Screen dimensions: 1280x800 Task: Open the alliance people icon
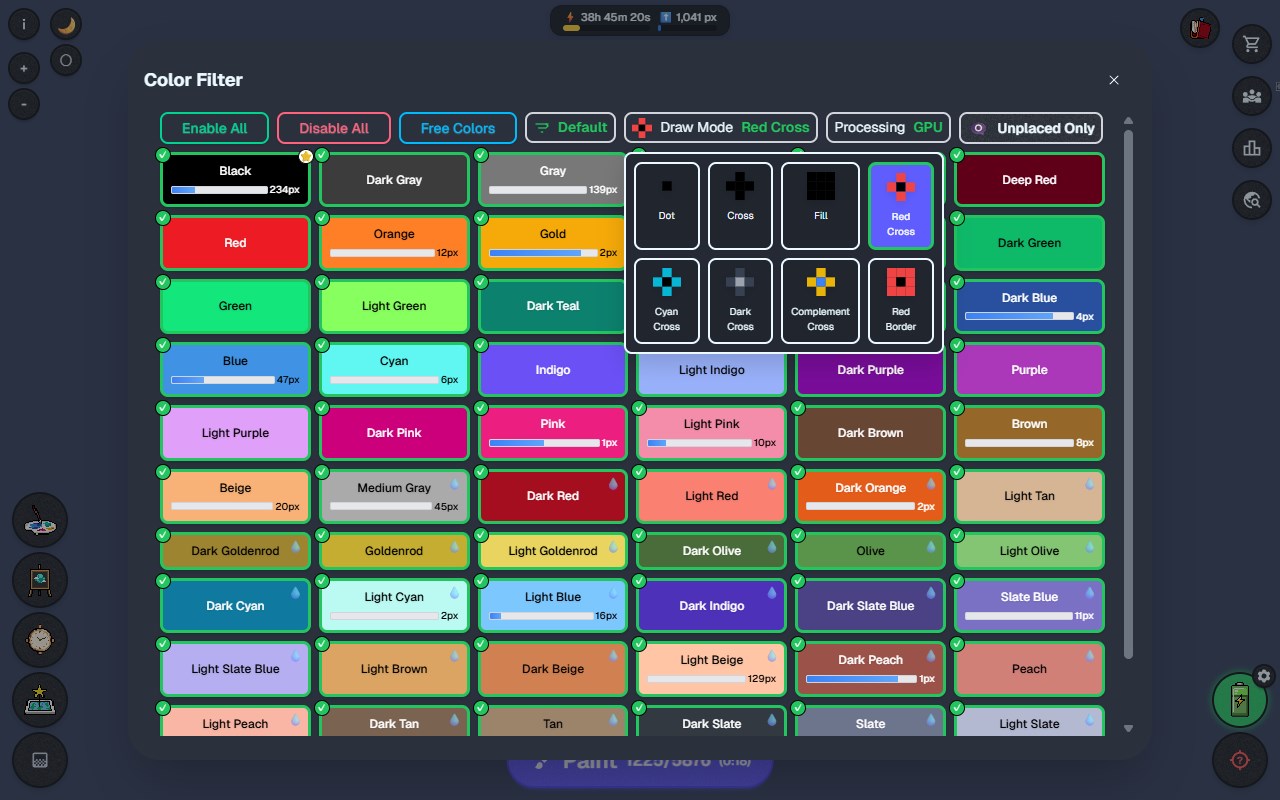1251,96
